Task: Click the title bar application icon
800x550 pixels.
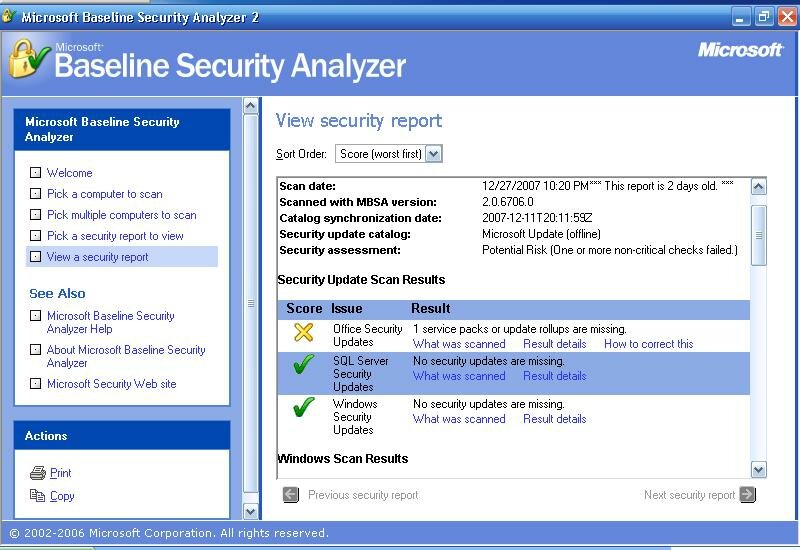Action: (8, 17)
